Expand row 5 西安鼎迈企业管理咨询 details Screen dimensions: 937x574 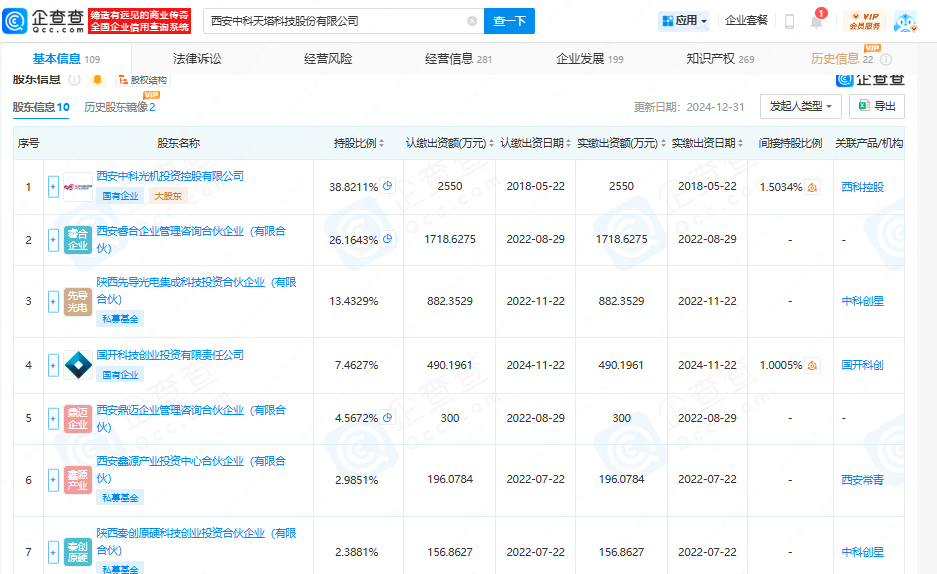(53, 419)
